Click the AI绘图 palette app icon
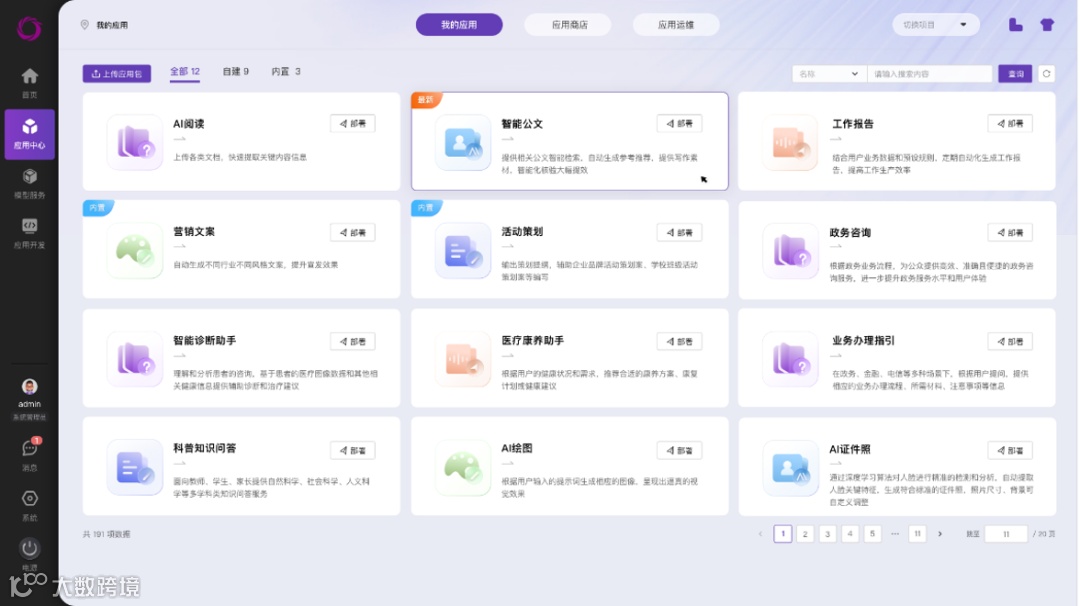1080x606 pixels. point(462,468)
